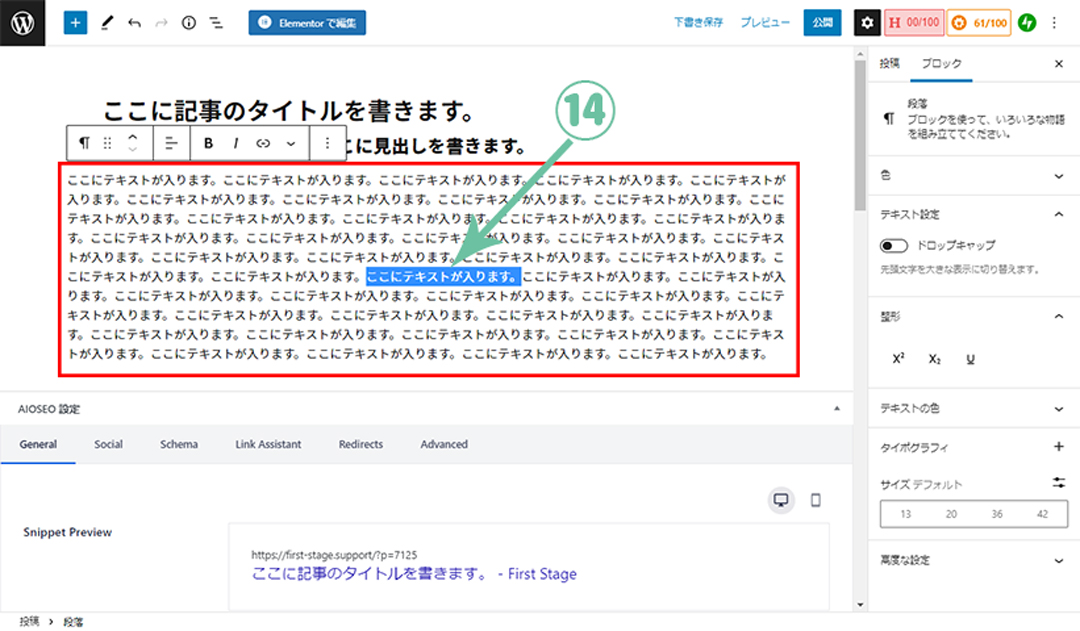The image size is (1080, 631).
Task: Open the document list view icon
Action: tap(215, 23)
